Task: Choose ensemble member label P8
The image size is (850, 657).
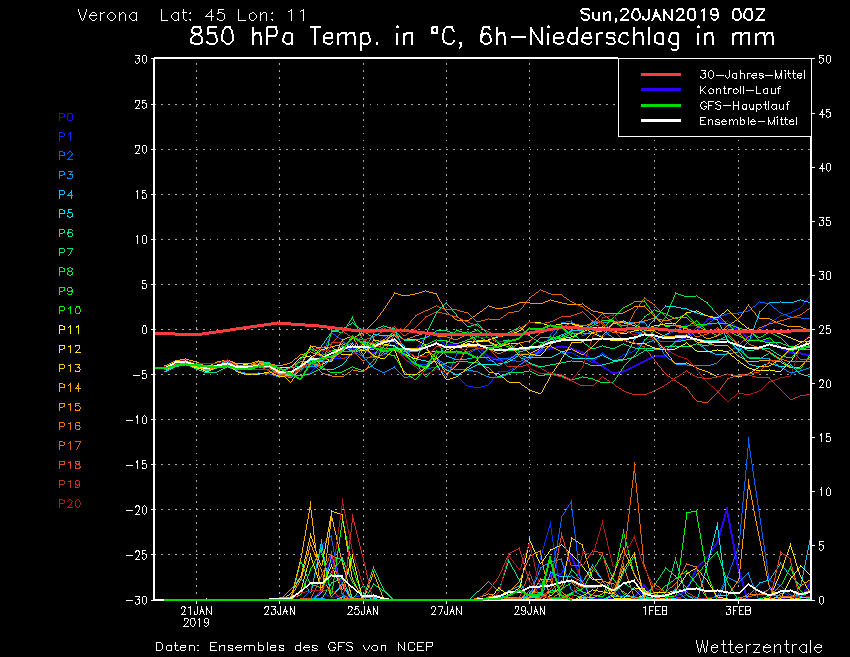Action: tap(66, 272)
